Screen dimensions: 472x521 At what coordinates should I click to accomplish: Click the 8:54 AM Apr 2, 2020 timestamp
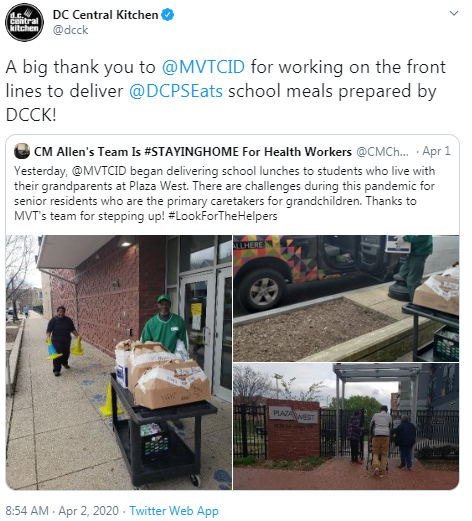pos(62,511)
